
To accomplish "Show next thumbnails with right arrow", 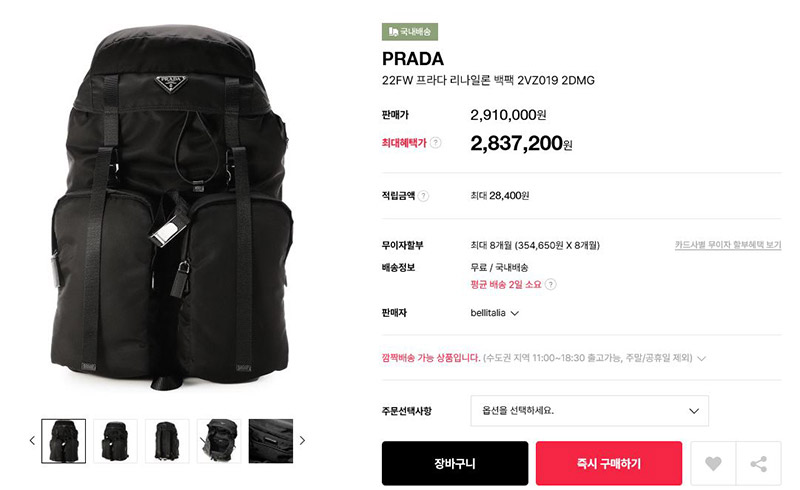I will coord(302,440).
